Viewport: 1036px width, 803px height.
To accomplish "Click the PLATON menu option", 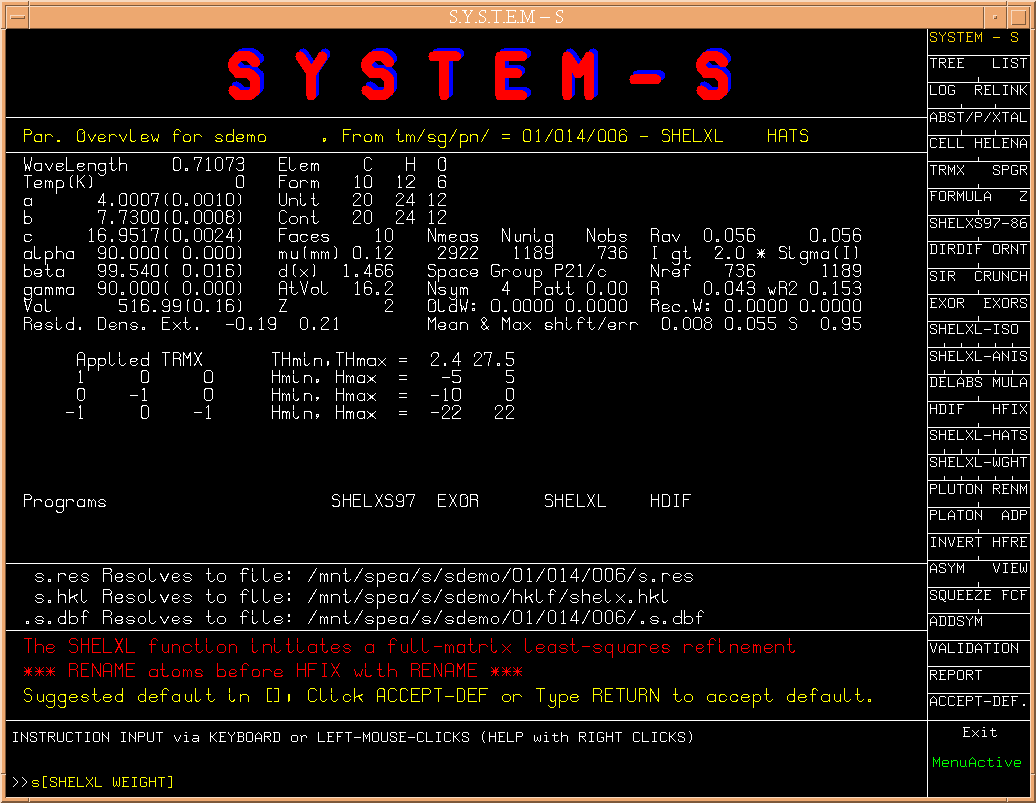I will [954, 516].
